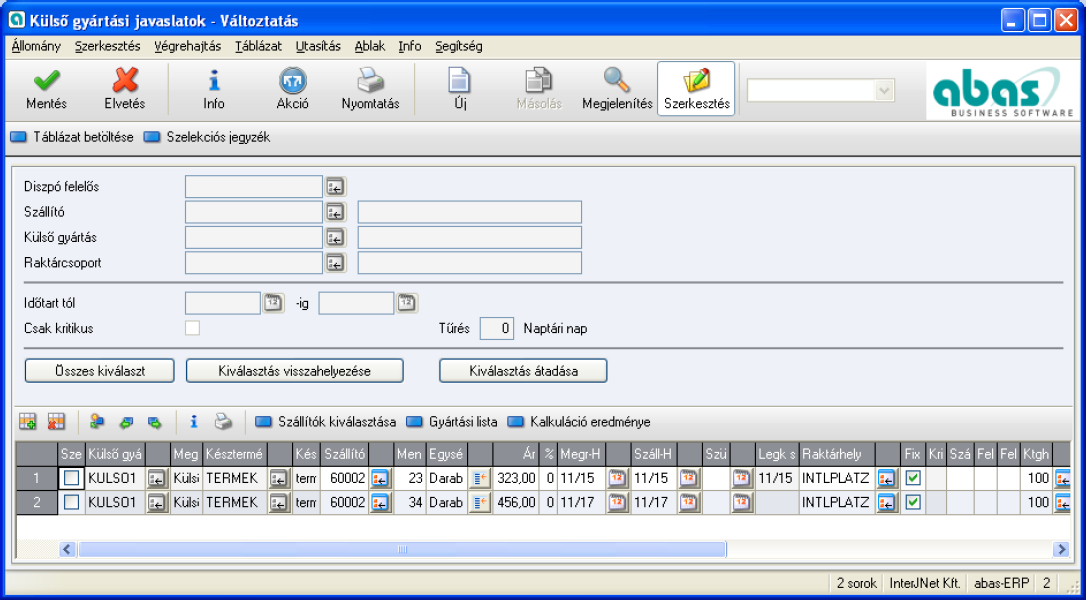The width and height of the screenshot is (1086, 600).
Task: Open the Segítség menu
Action: pyautogui.click(x=459, y=46)
